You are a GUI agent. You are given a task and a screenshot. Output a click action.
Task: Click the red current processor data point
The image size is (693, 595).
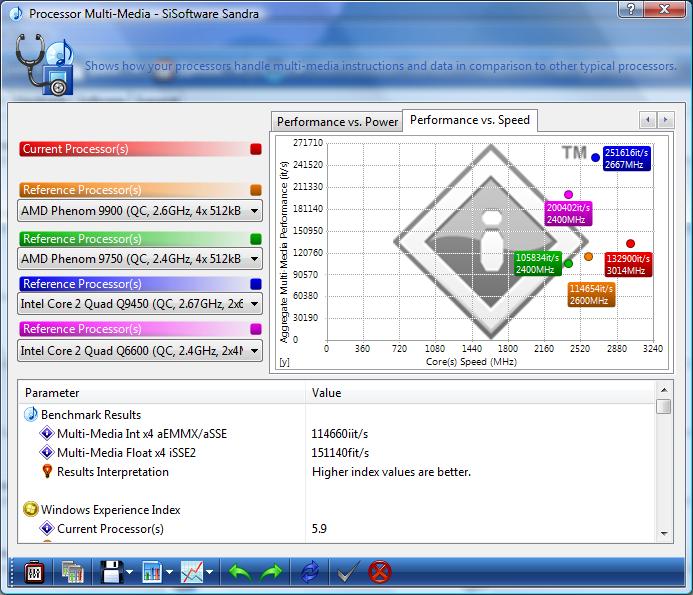point(630,244)
